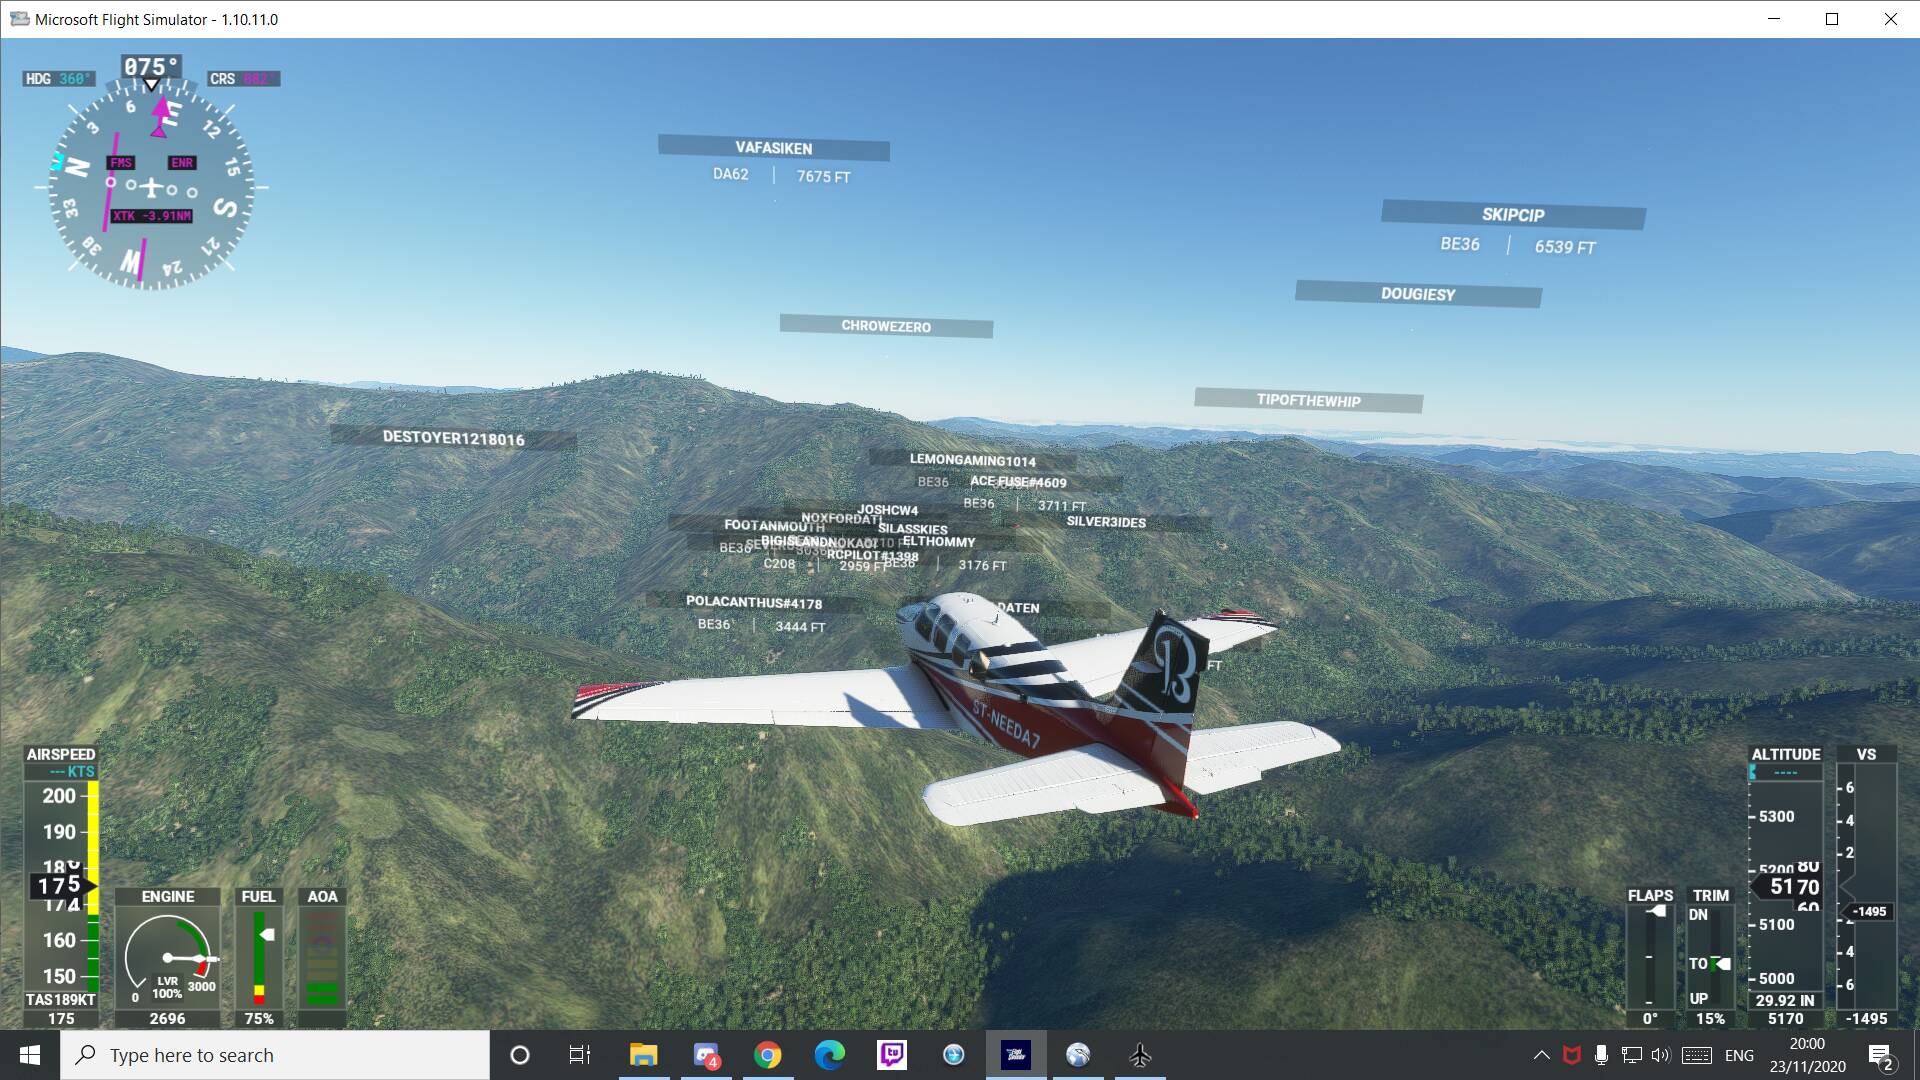
Task: Click the AOA indicator bar
Action: click(x=322, y=958)
